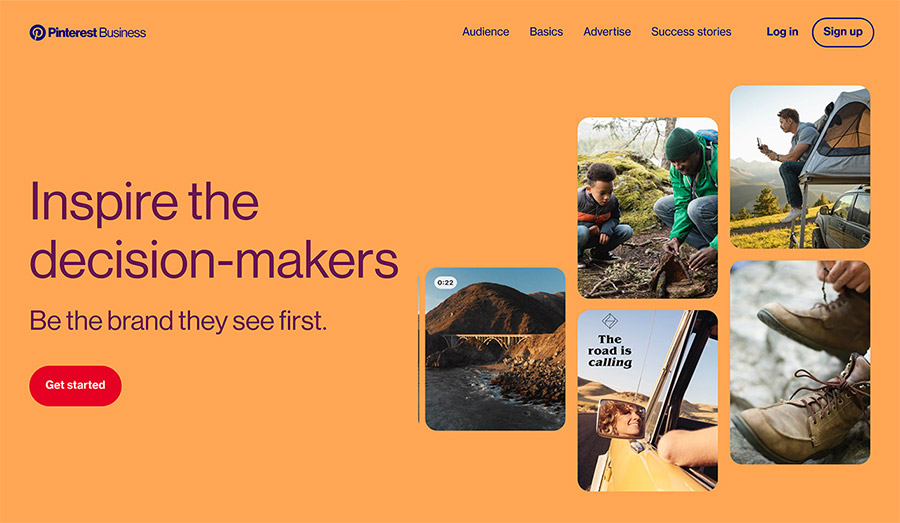The image size is (900, 523).
Task: Go to Success stories
Action: (x=691, y=32)
